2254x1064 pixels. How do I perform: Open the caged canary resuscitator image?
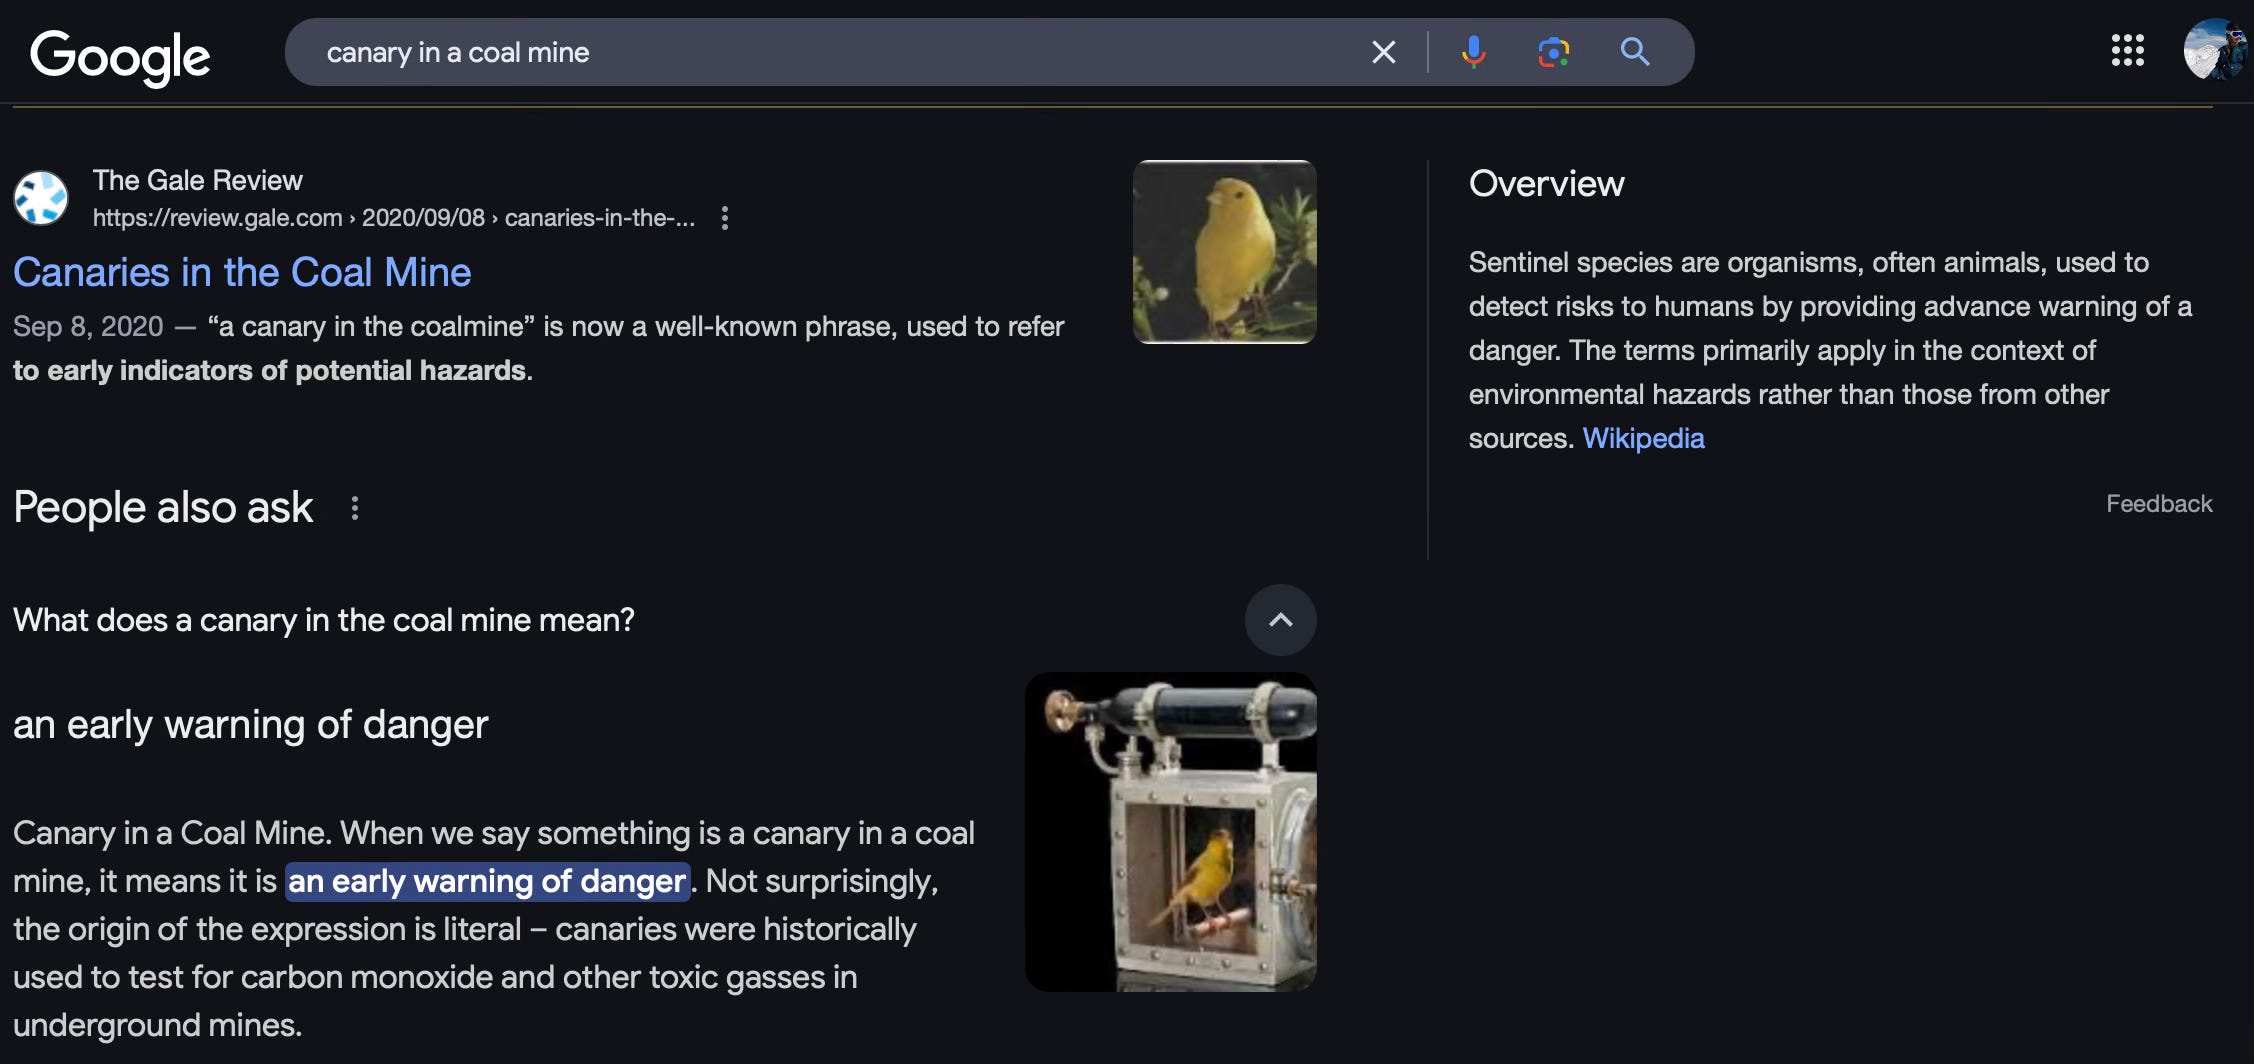(x=1170, y=832)
